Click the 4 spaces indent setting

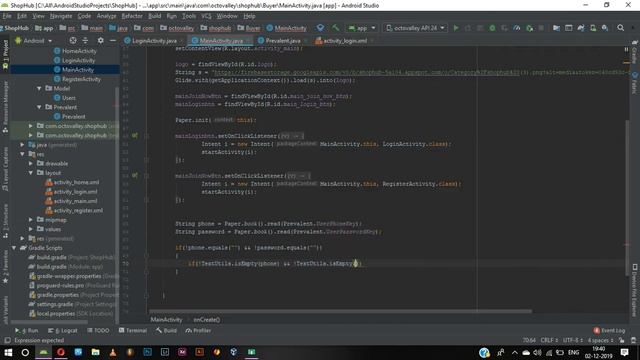click(600, 340)
